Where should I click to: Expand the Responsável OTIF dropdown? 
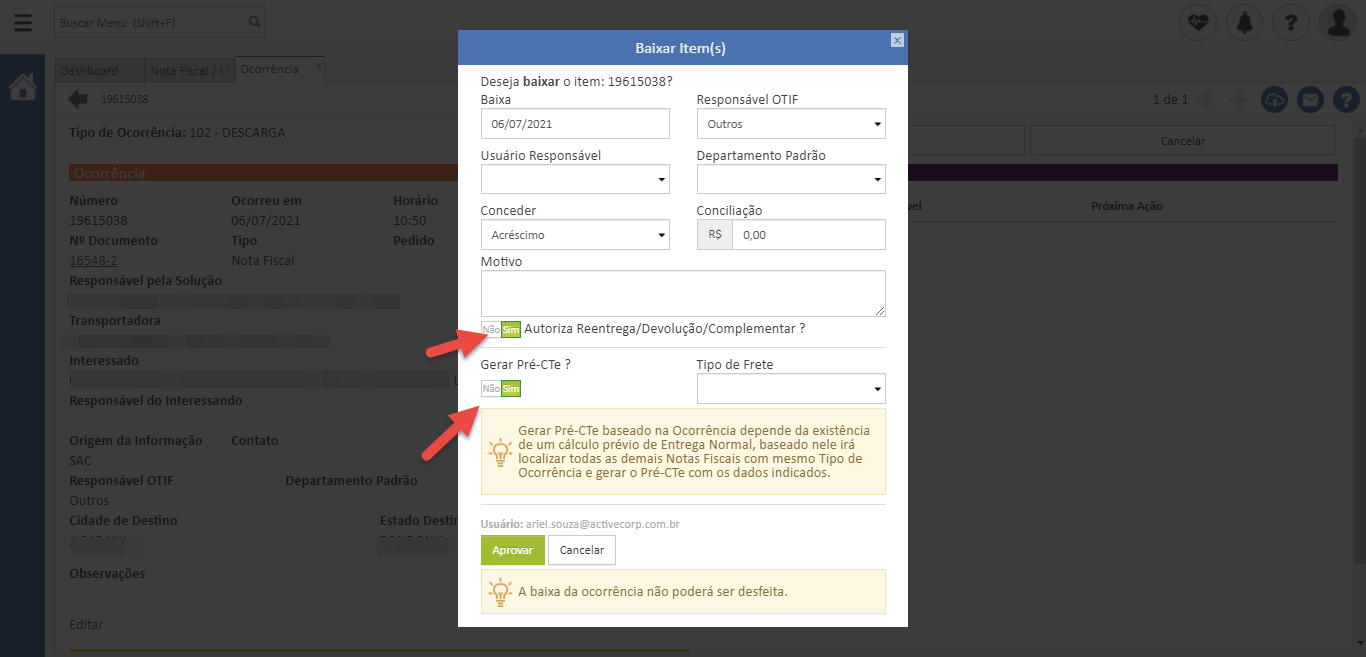[x=790, y=124]
